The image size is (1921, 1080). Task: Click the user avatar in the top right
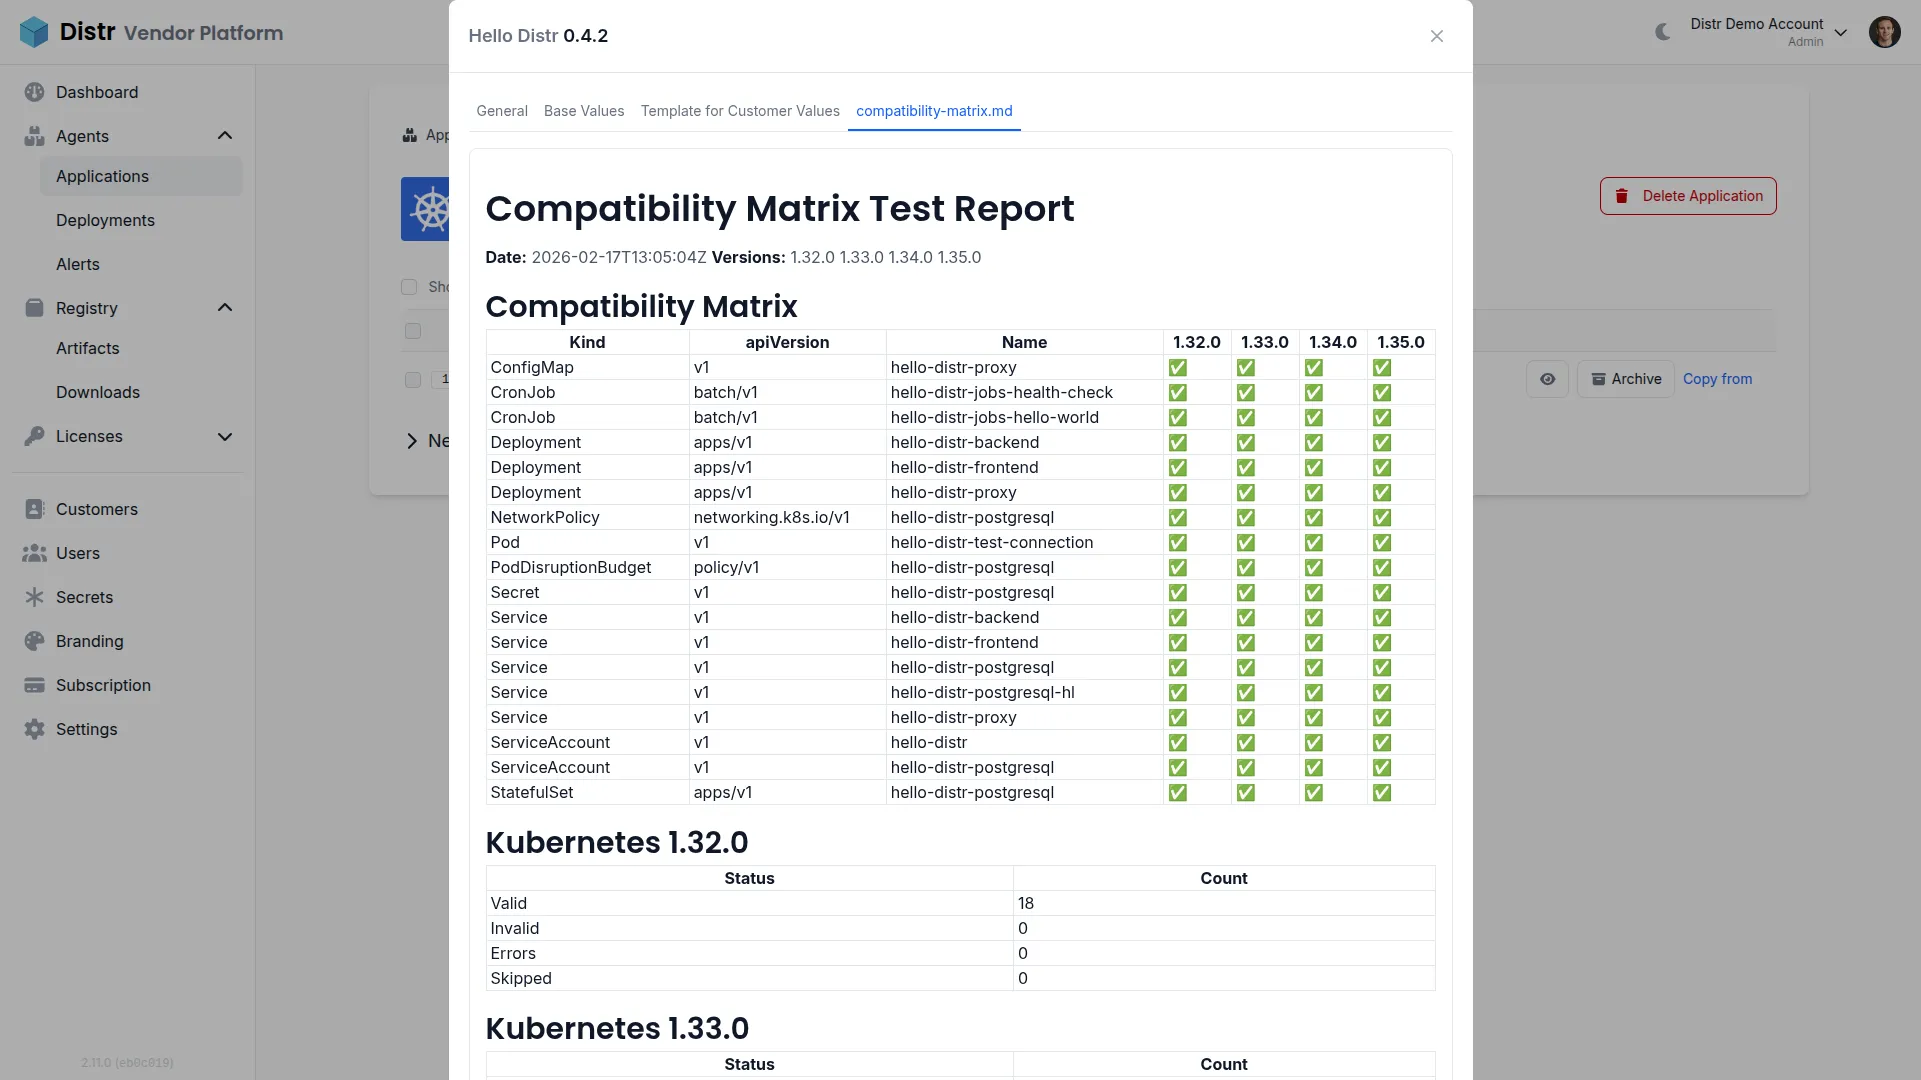[1885, 31]
